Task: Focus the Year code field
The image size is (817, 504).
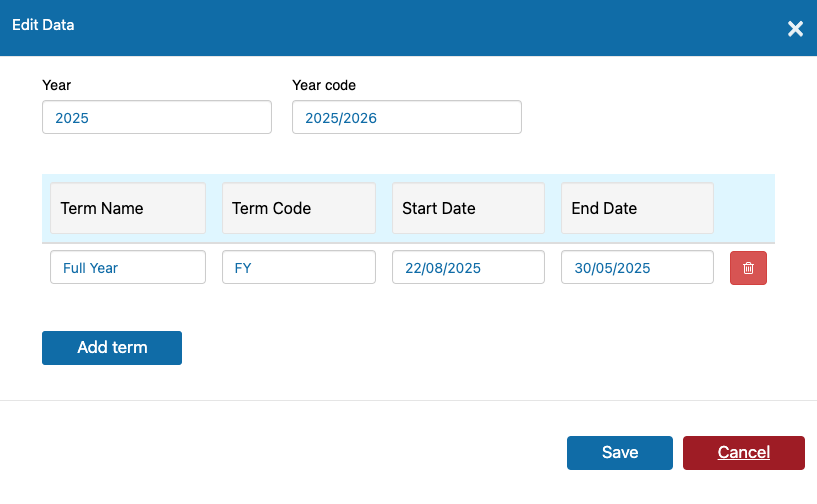Action: pyautogui.click(x=407, y=117)
